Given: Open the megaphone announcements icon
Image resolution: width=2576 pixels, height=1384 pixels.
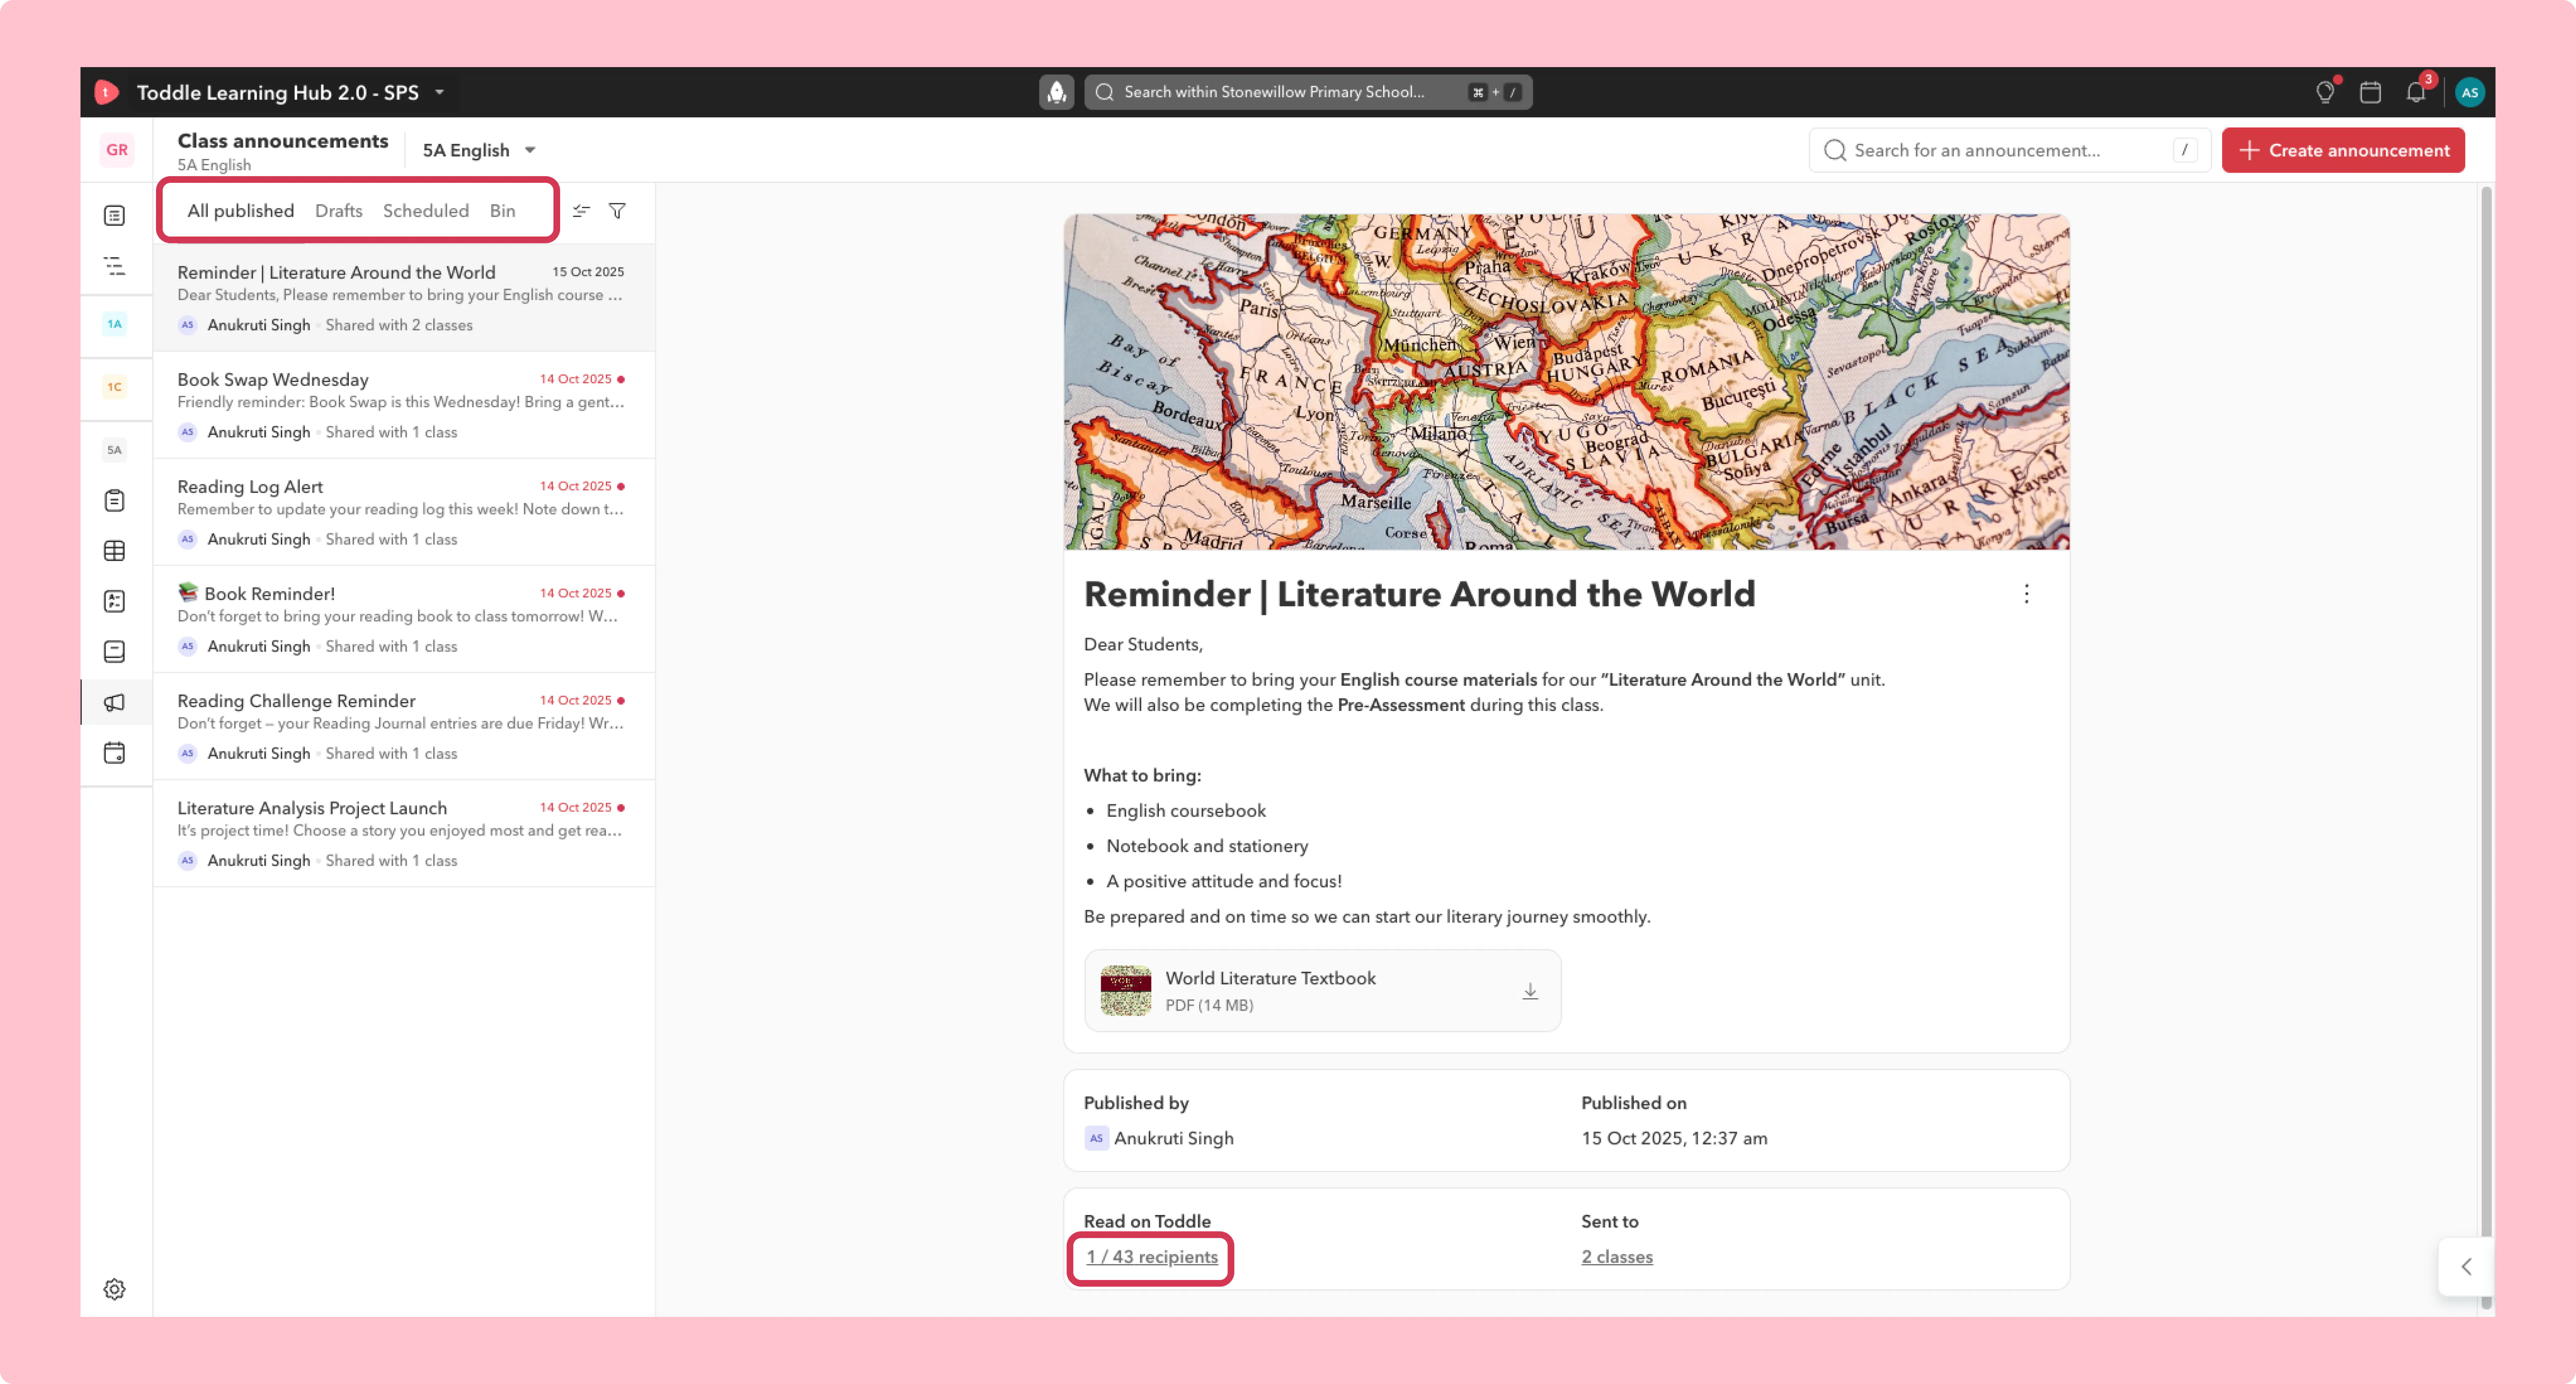Looking at the screenshot, I should click(115, 702).
